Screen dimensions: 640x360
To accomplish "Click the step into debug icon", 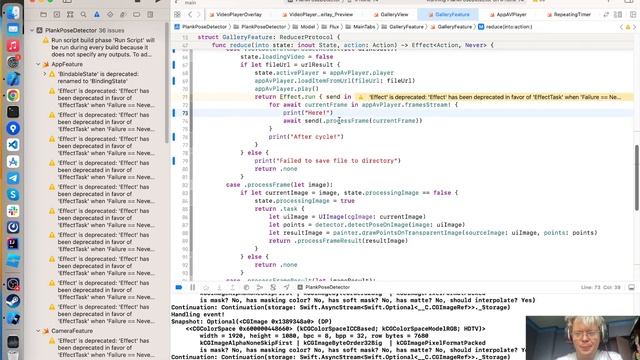I will (x=219, y=287).
